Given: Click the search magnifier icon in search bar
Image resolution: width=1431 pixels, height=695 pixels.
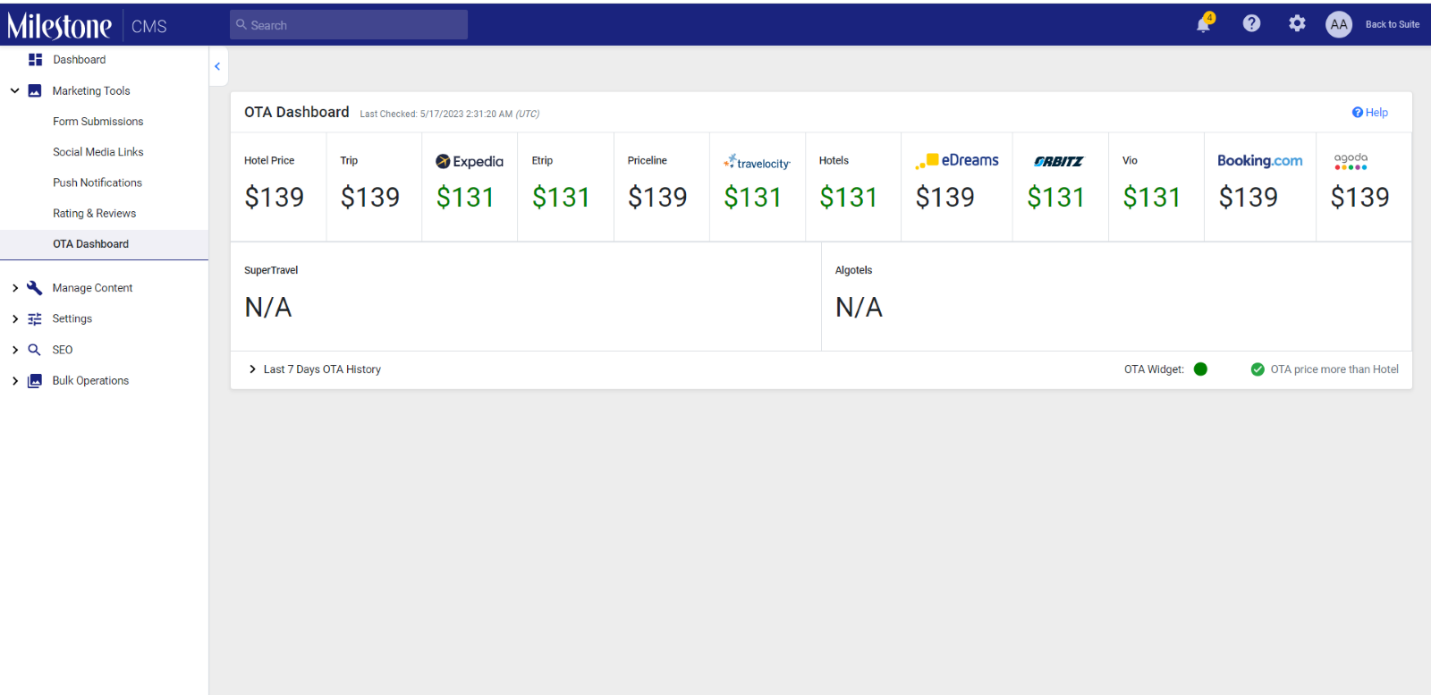Looking at the screenshot, I should point(241,25).
